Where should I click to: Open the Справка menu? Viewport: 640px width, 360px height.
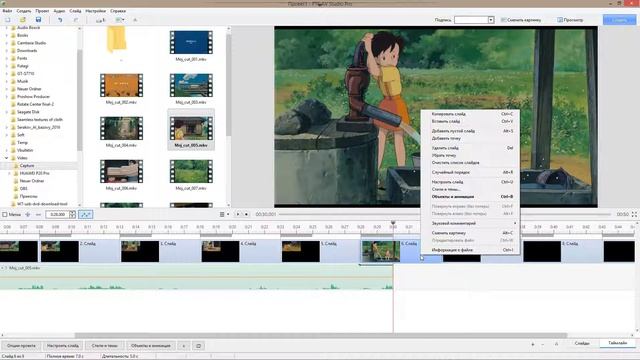(118, 11)
